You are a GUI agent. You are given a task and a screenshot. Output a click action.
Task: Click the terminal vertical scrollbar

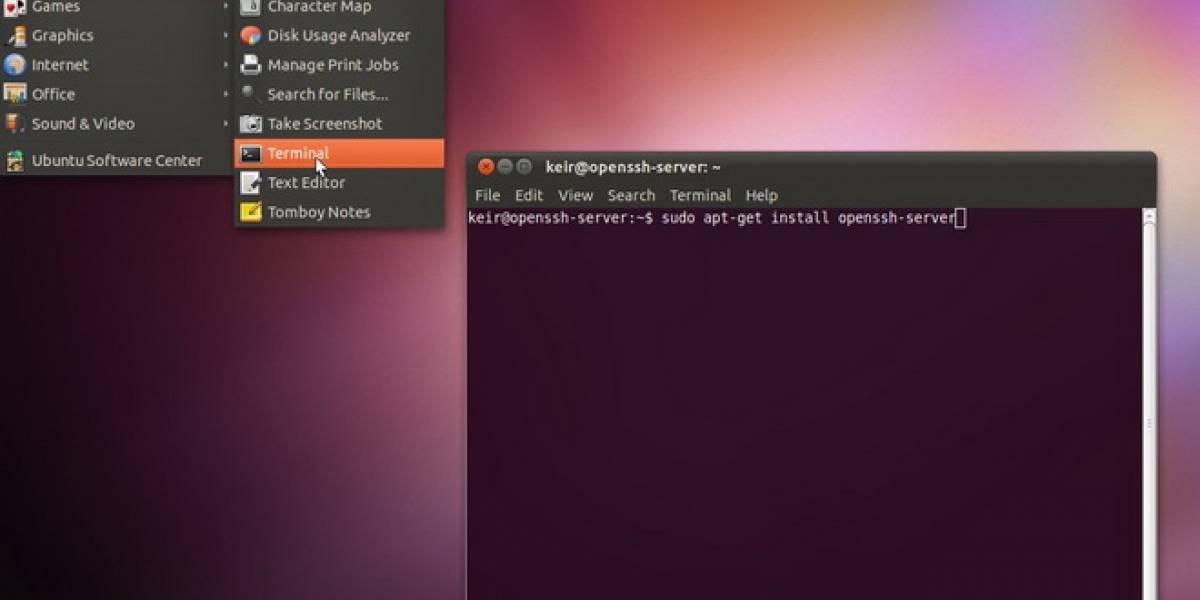1149,404
